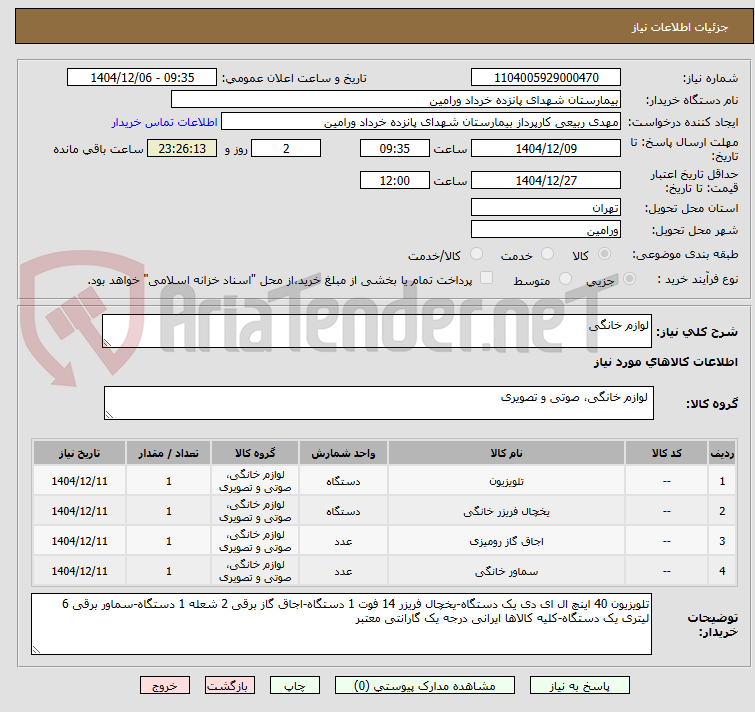Click the تاریخ نیاز column header

tap(79, 453)
